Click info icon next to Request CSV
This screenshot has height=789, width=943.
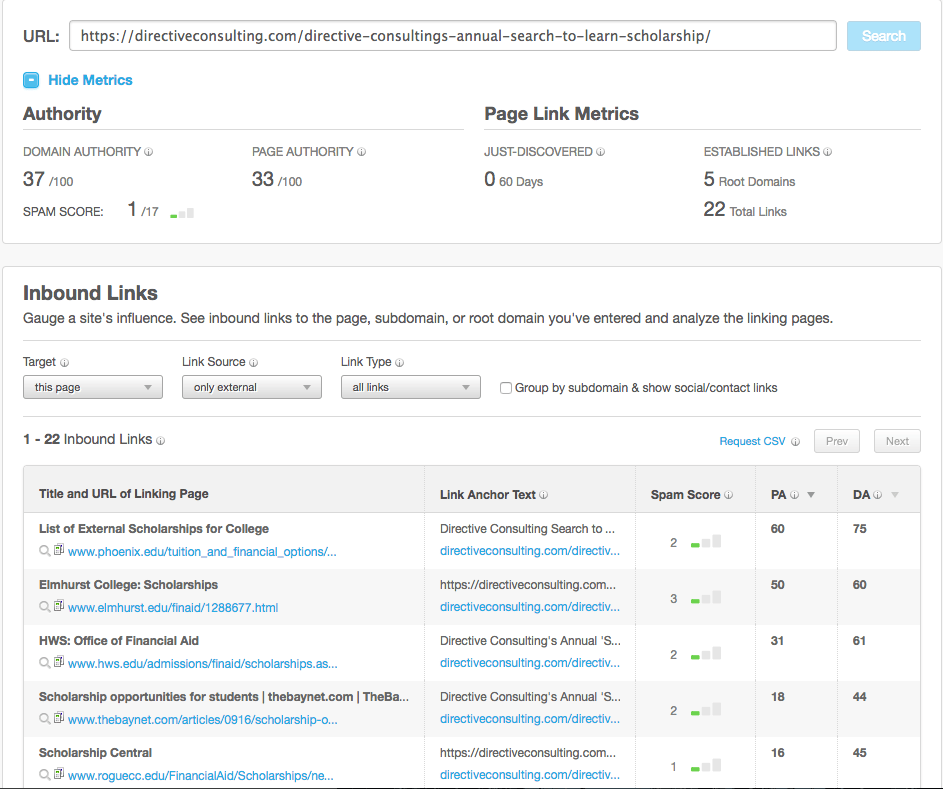pos(796,441)
